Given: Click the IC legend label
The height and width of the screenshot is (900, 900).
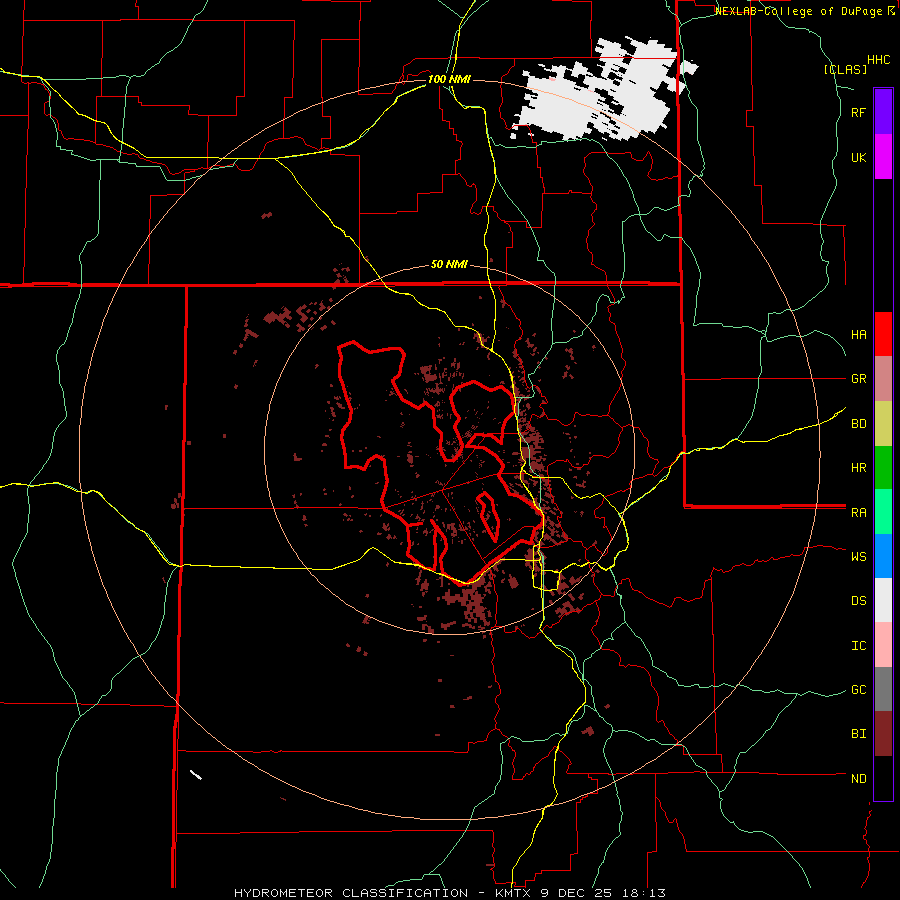Looking at the screenshot, I should coord(858,646).
